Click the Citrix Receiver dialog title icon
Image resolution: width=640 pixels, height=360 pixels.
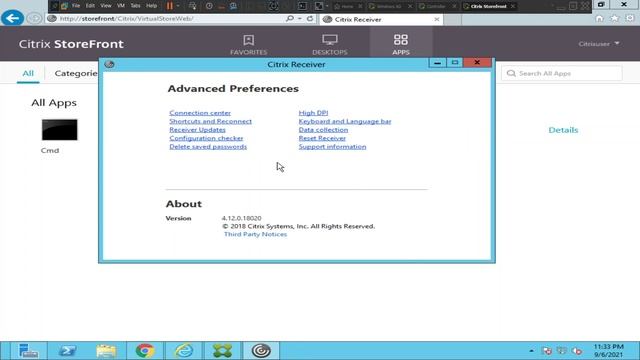(109, 64)
